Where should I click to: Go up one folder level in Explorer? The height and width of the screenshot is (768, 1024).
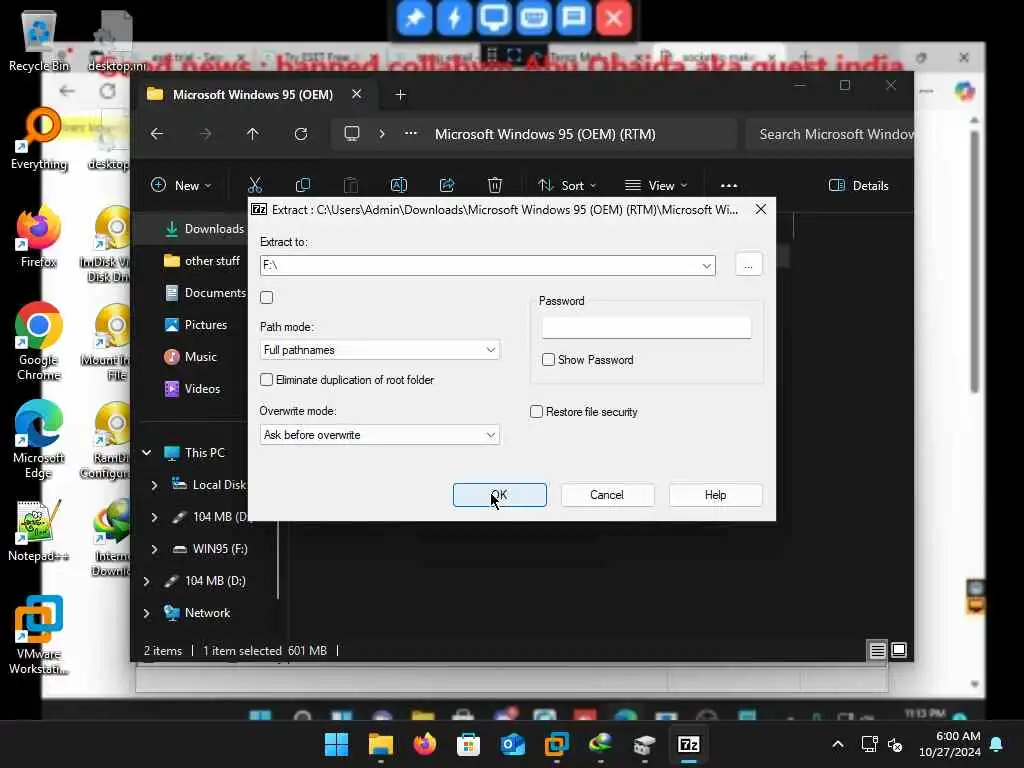(x=253, y=134)
